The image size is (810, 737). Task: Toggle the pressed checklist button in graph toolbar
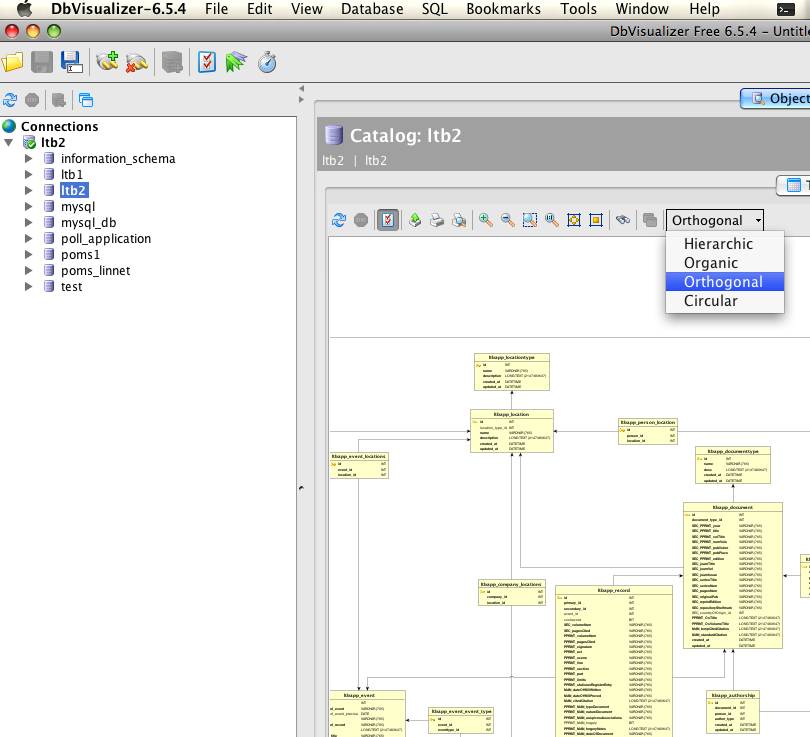pos(388,220)
